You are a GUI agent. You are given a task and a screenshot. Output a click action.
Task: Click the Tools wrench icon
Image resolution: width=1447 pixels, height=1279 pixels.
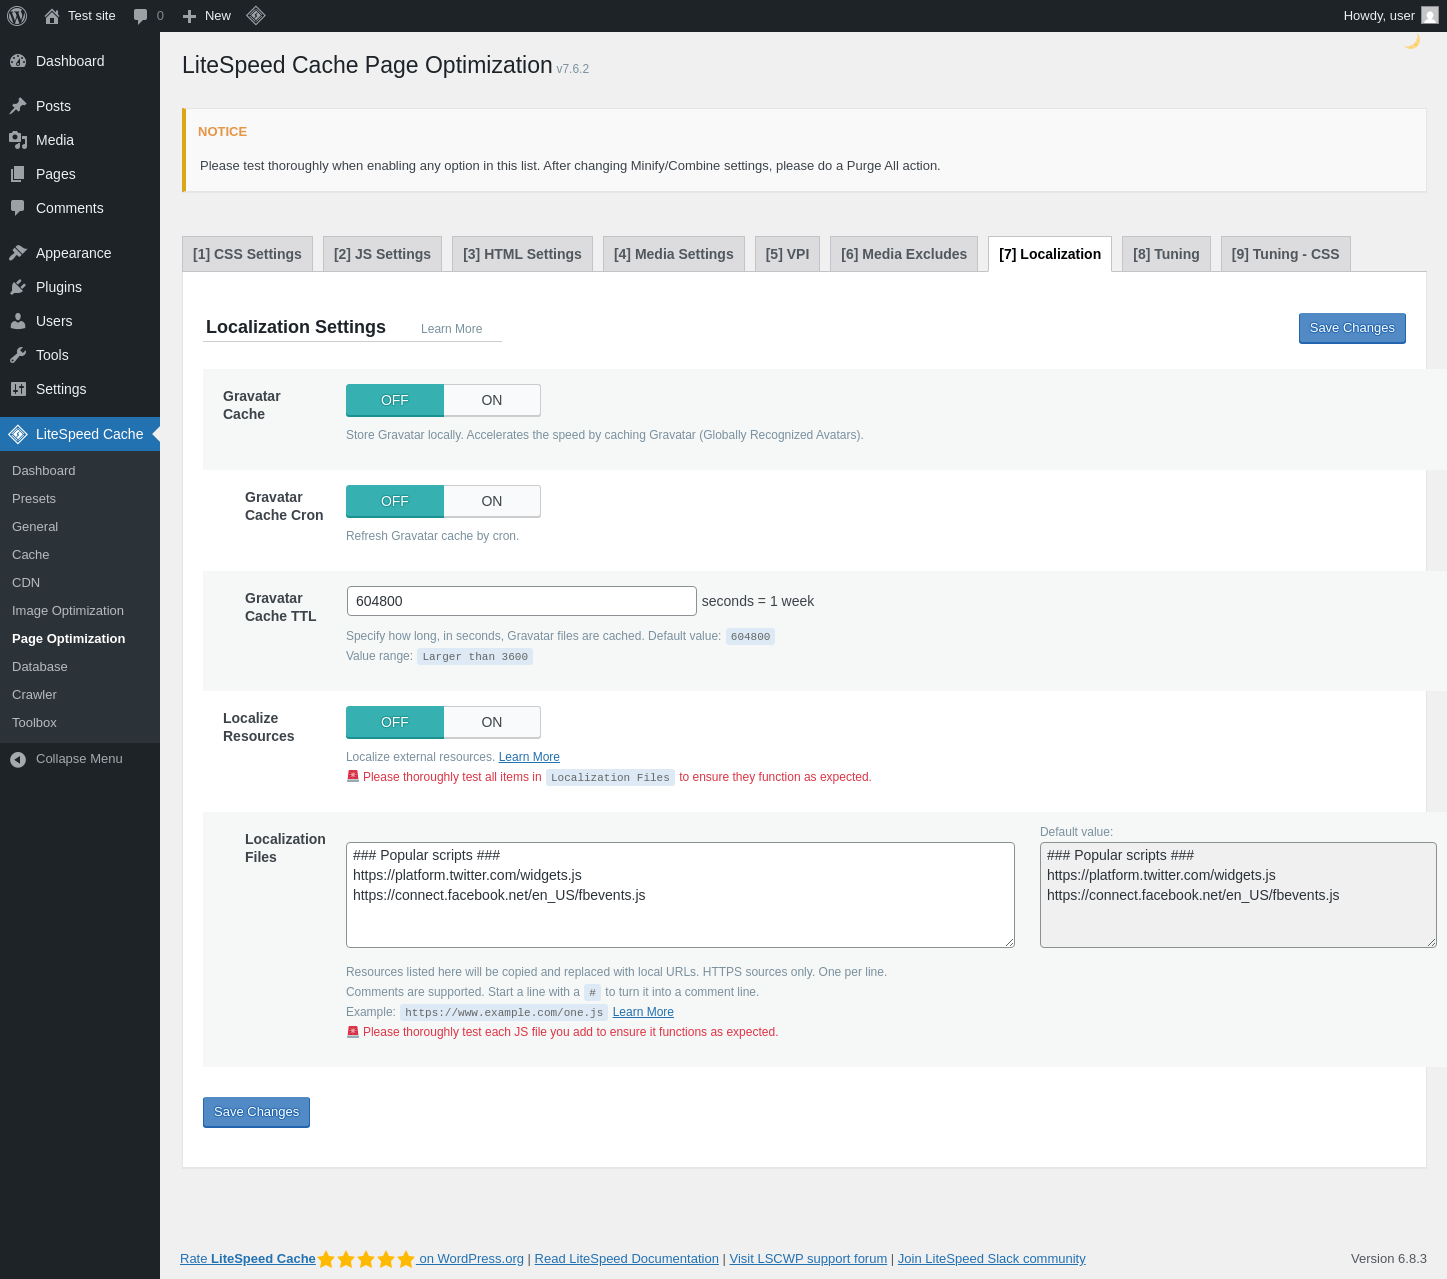18,355
